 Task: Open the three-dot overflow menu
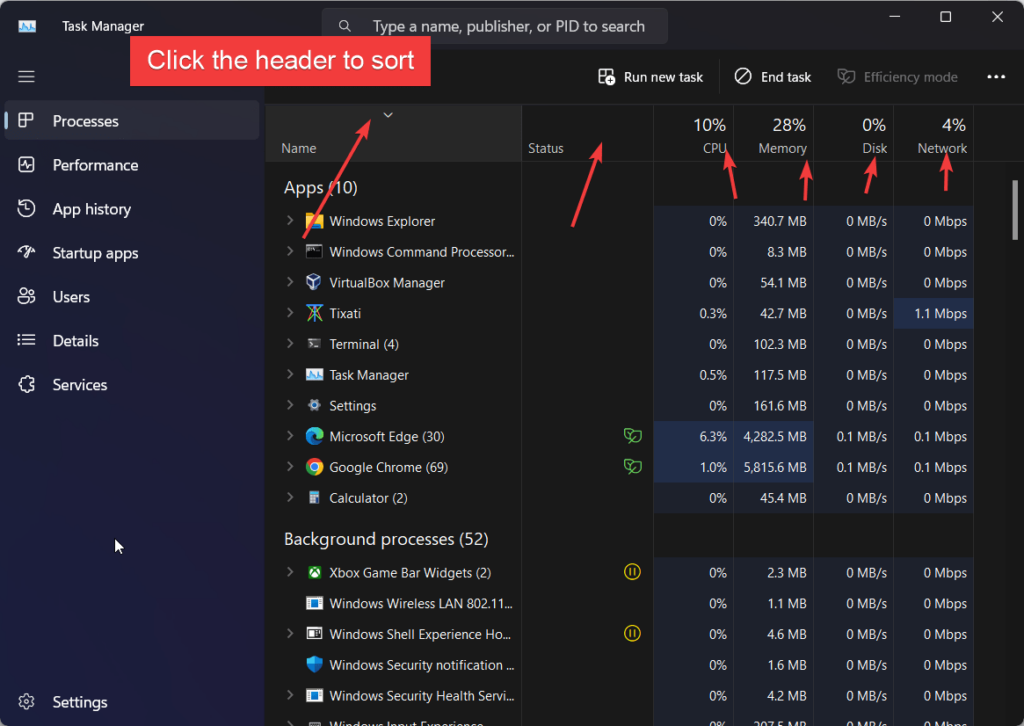(x=997, y=76)
